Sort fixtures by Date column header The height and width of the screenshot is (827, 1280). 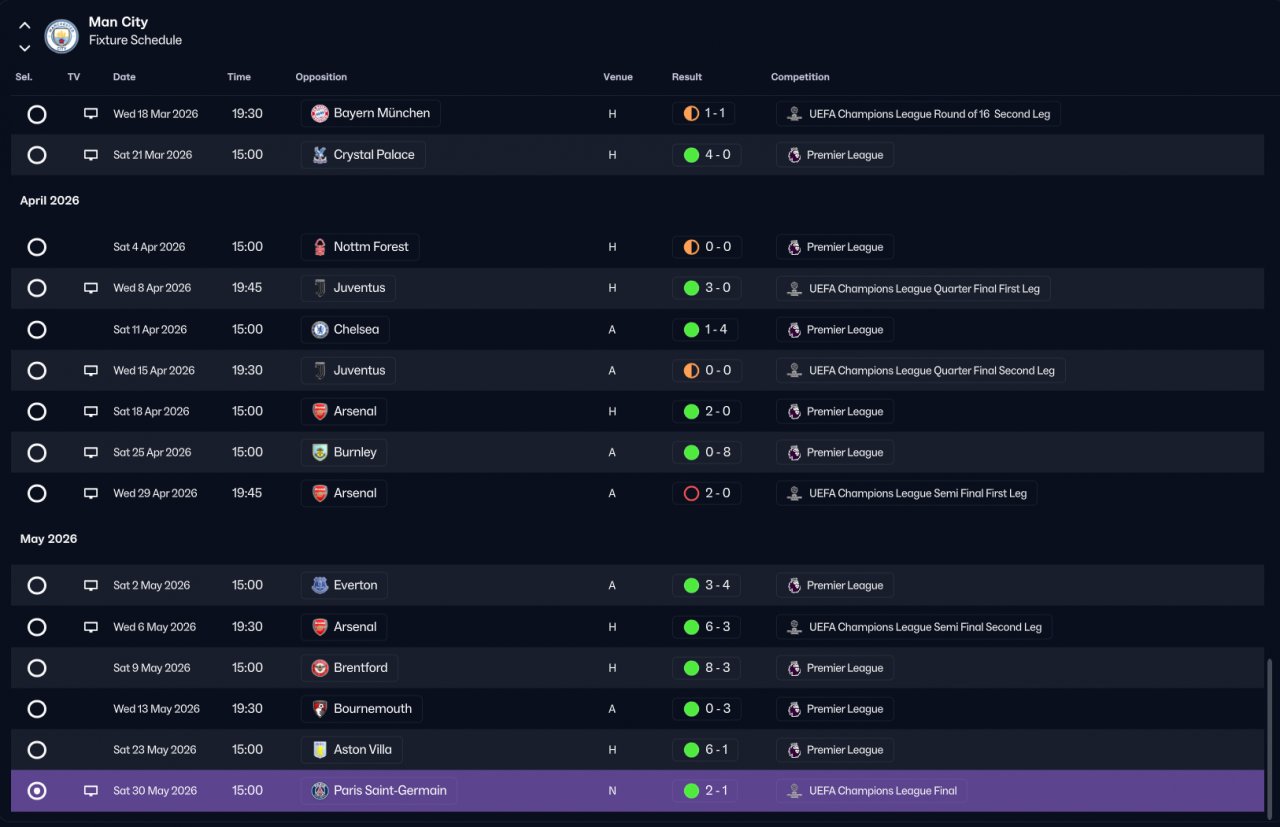tap(124, 77)
